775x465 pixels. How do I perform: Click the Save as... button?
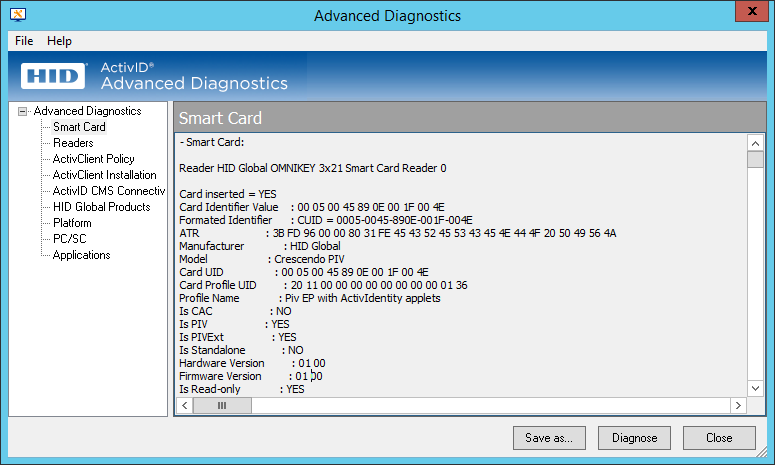[549, 438]
